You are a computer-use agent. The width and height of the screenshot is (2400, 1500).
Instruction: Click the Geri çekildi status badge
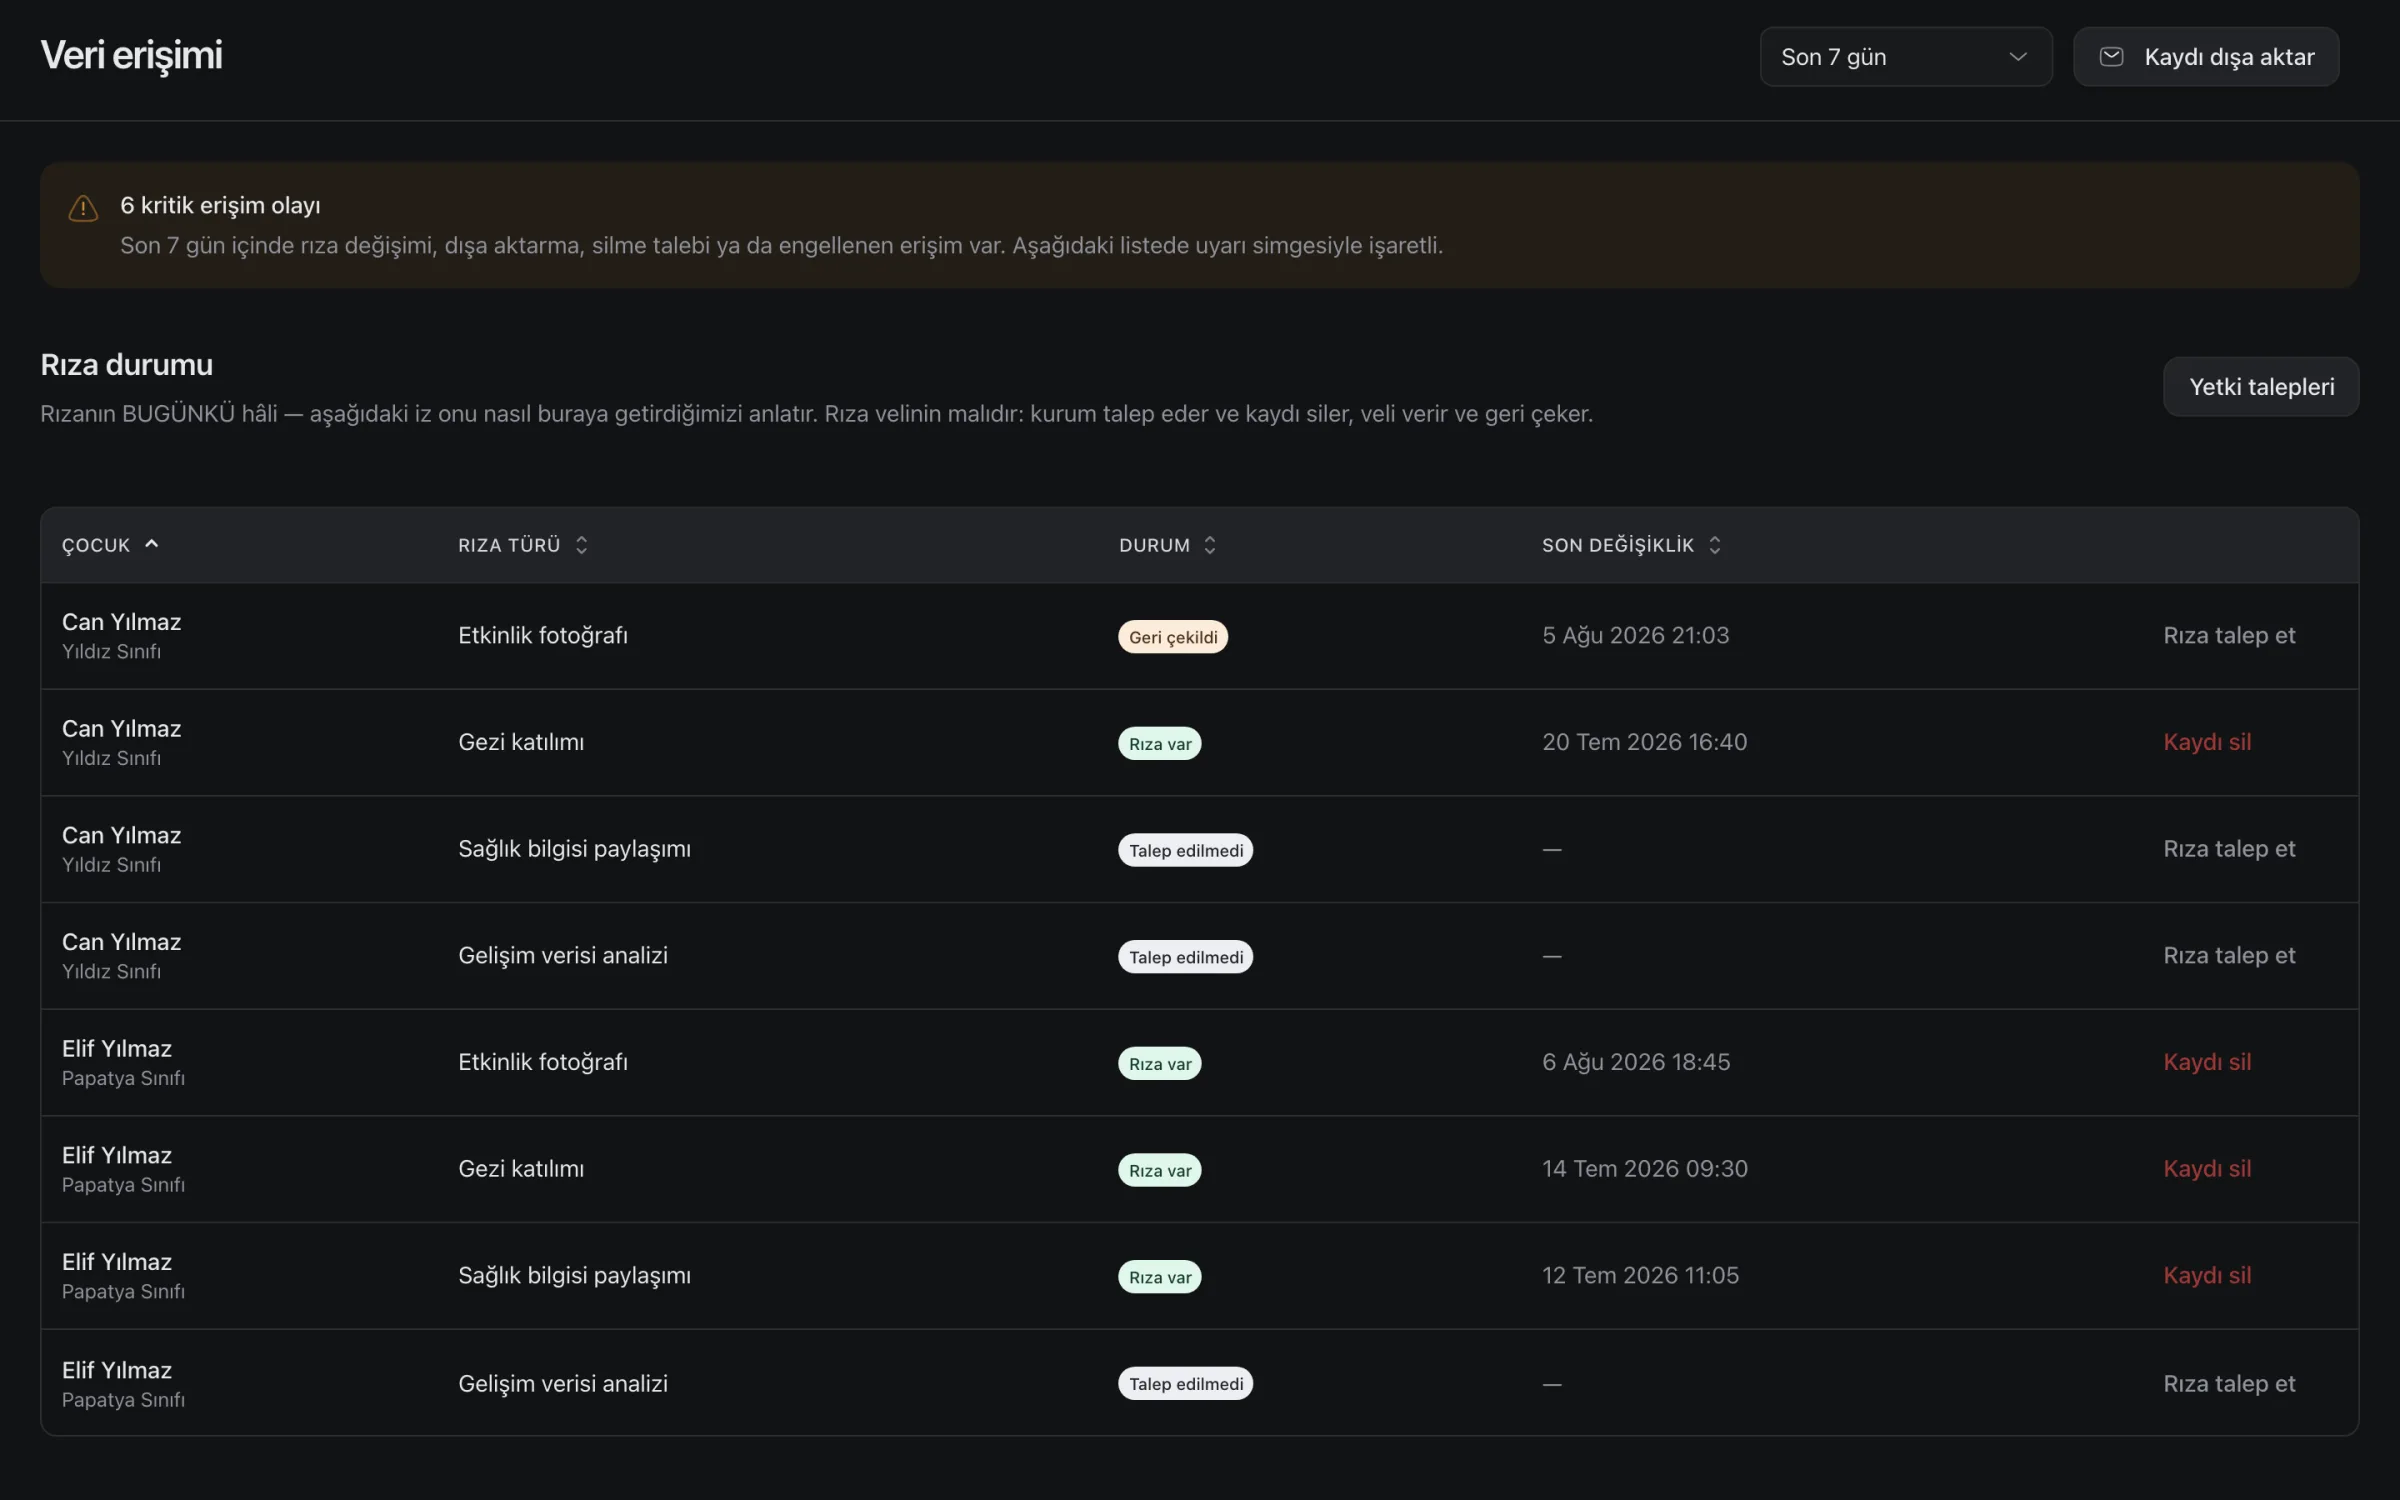[1173, 637]
